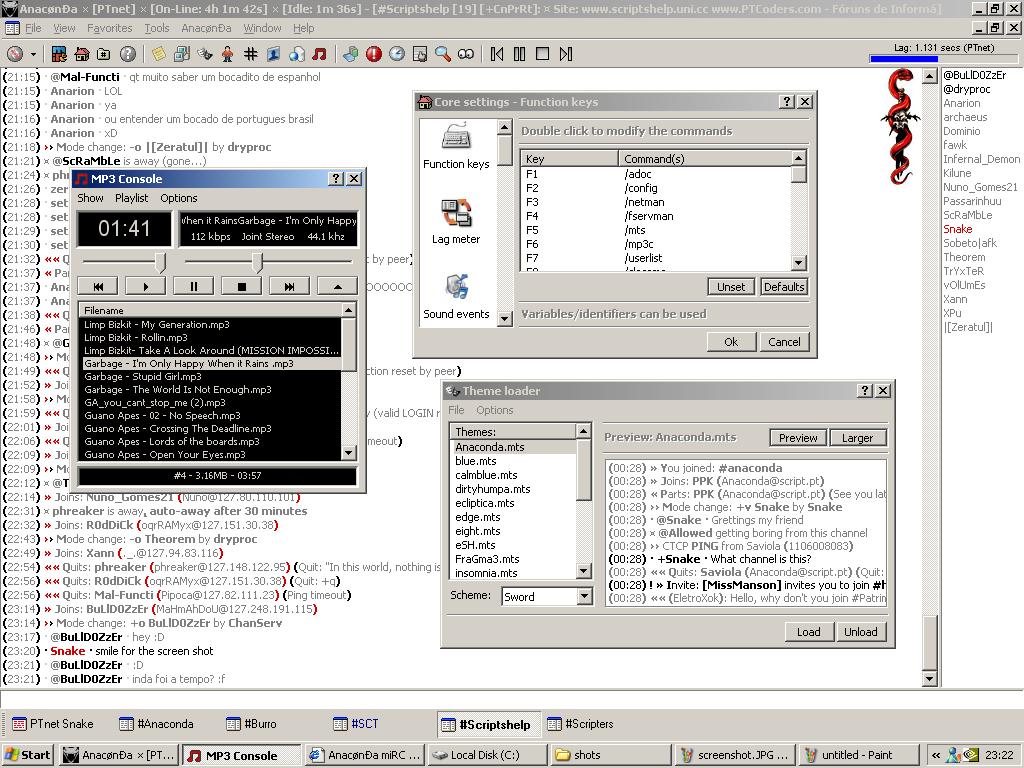Image resolution: width=1024 pixels, height=768 pixels.
Task: Stop playback in MP3 Console
Action: tap(241, 286)
